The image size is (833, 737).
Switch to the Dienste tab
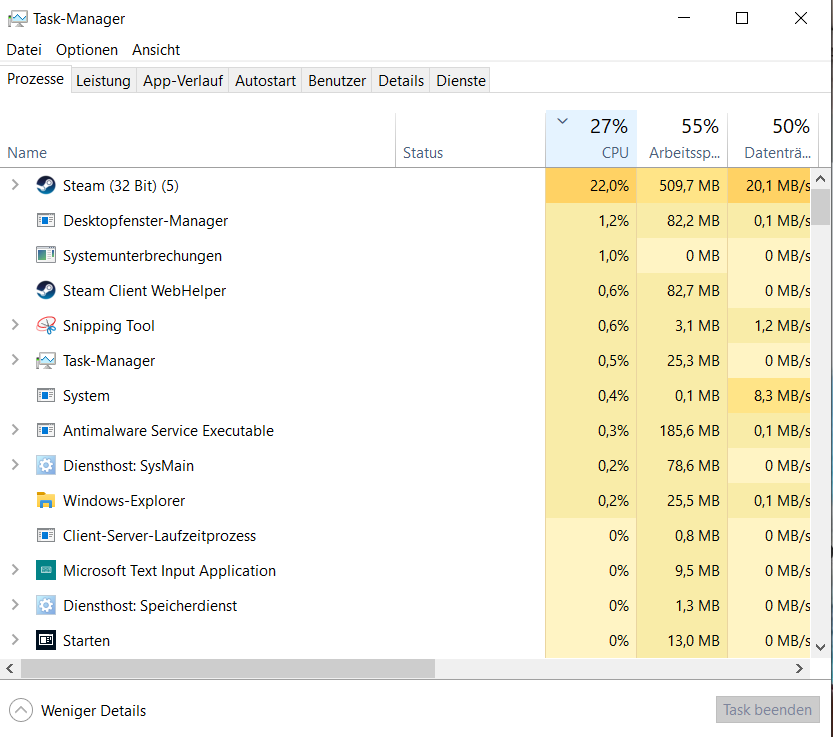(461, 81)
